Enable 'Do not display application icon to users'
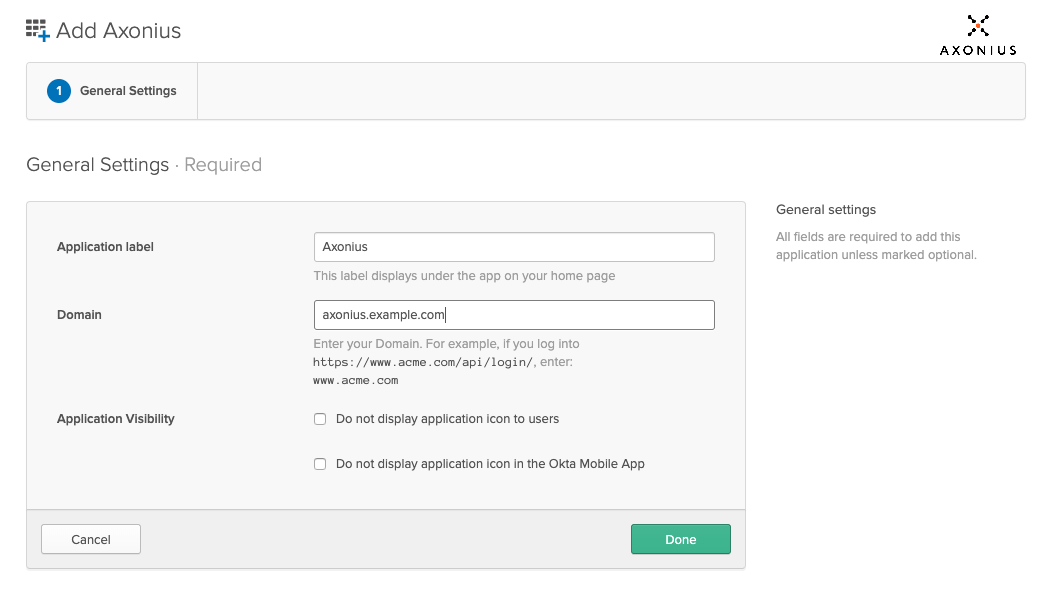This screenshot has height=590, width=1058. pyautogui.click(x=321, y=419)
